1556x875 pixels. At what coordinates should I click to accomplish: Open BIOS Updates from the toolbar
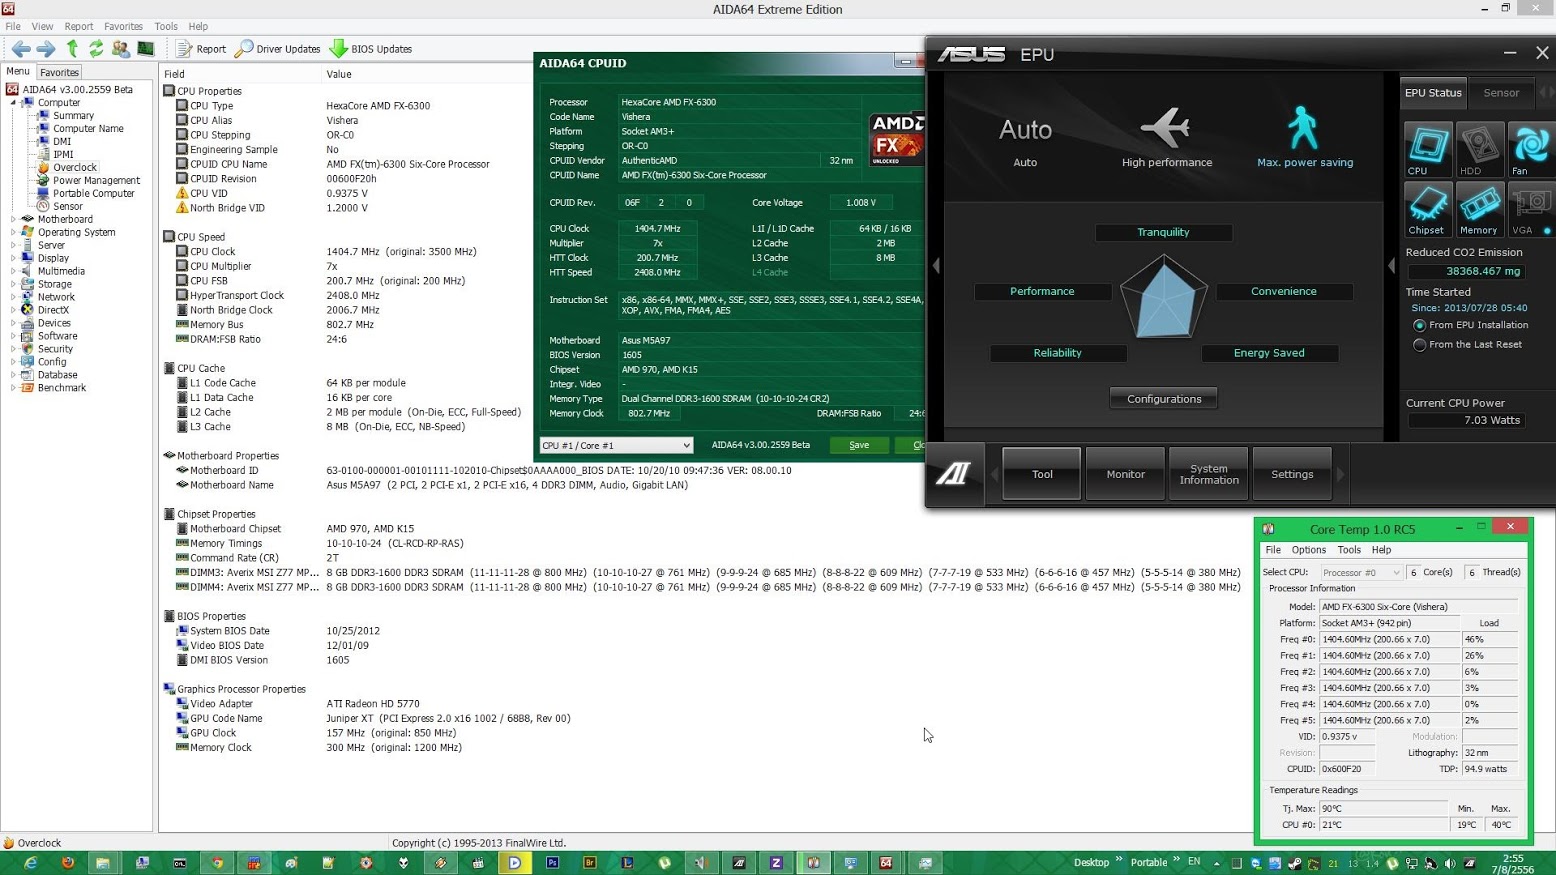(x=371, y=48)
